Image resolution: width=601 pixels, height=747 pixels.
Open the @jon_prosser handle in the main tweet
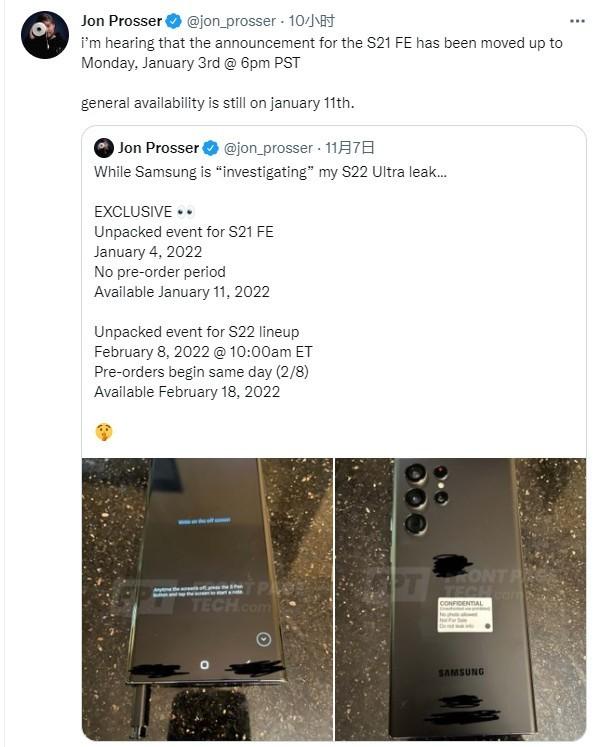coord(231,21)
